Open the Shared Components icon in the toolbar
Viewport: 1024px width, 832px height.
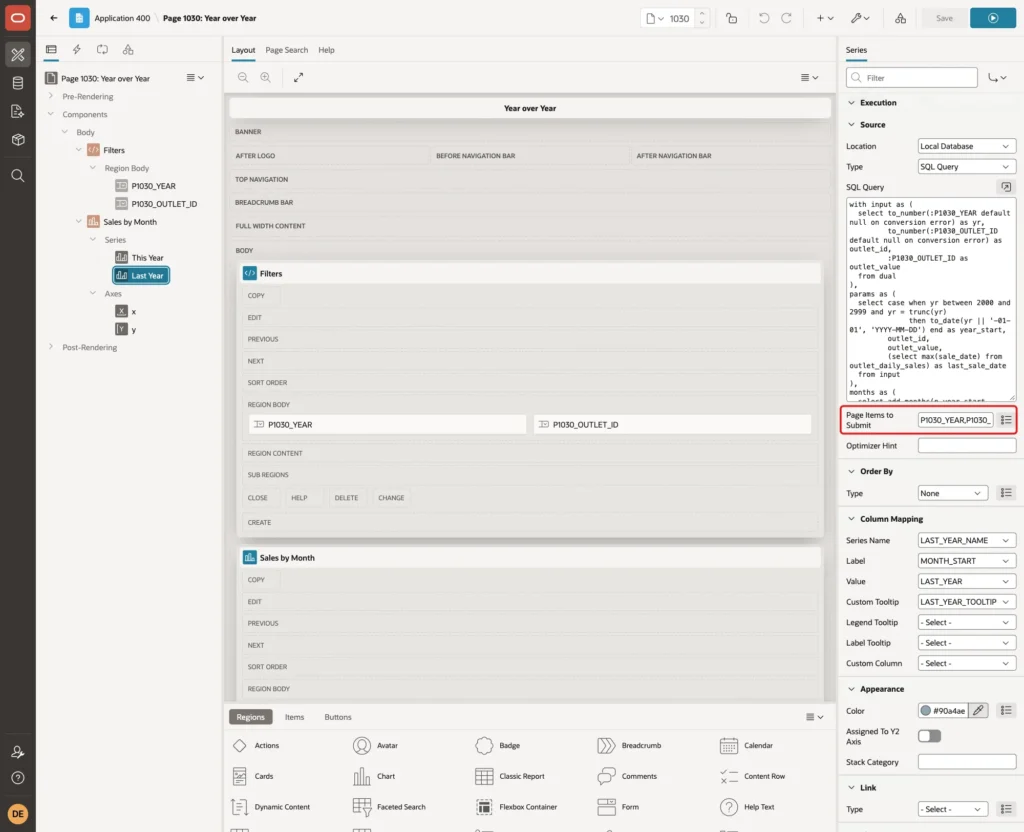pos(901,18)
